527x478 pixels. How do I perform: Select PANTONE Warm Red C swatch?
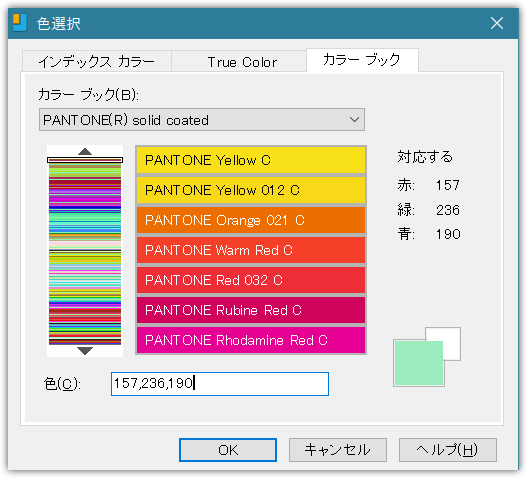click(251, 250)
